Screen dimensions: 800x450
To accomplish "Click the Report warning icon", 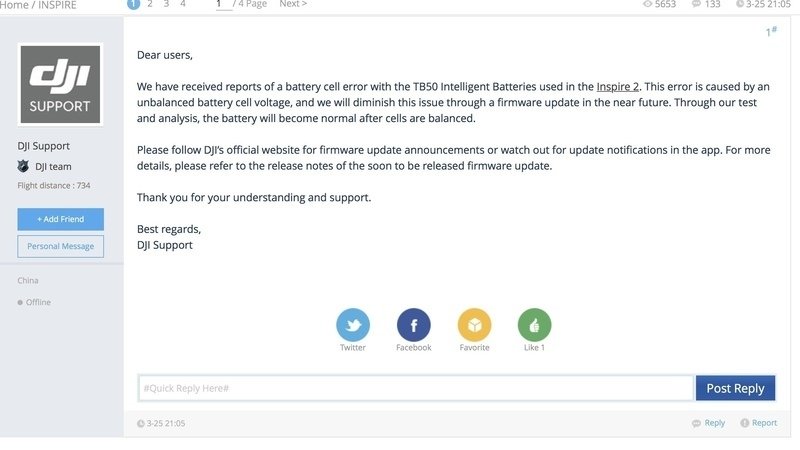I will coord(745,423).
